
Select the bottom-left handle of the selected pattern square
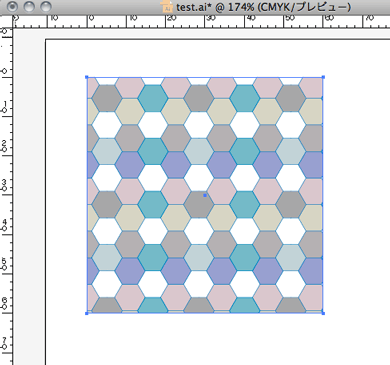point(87,313)
